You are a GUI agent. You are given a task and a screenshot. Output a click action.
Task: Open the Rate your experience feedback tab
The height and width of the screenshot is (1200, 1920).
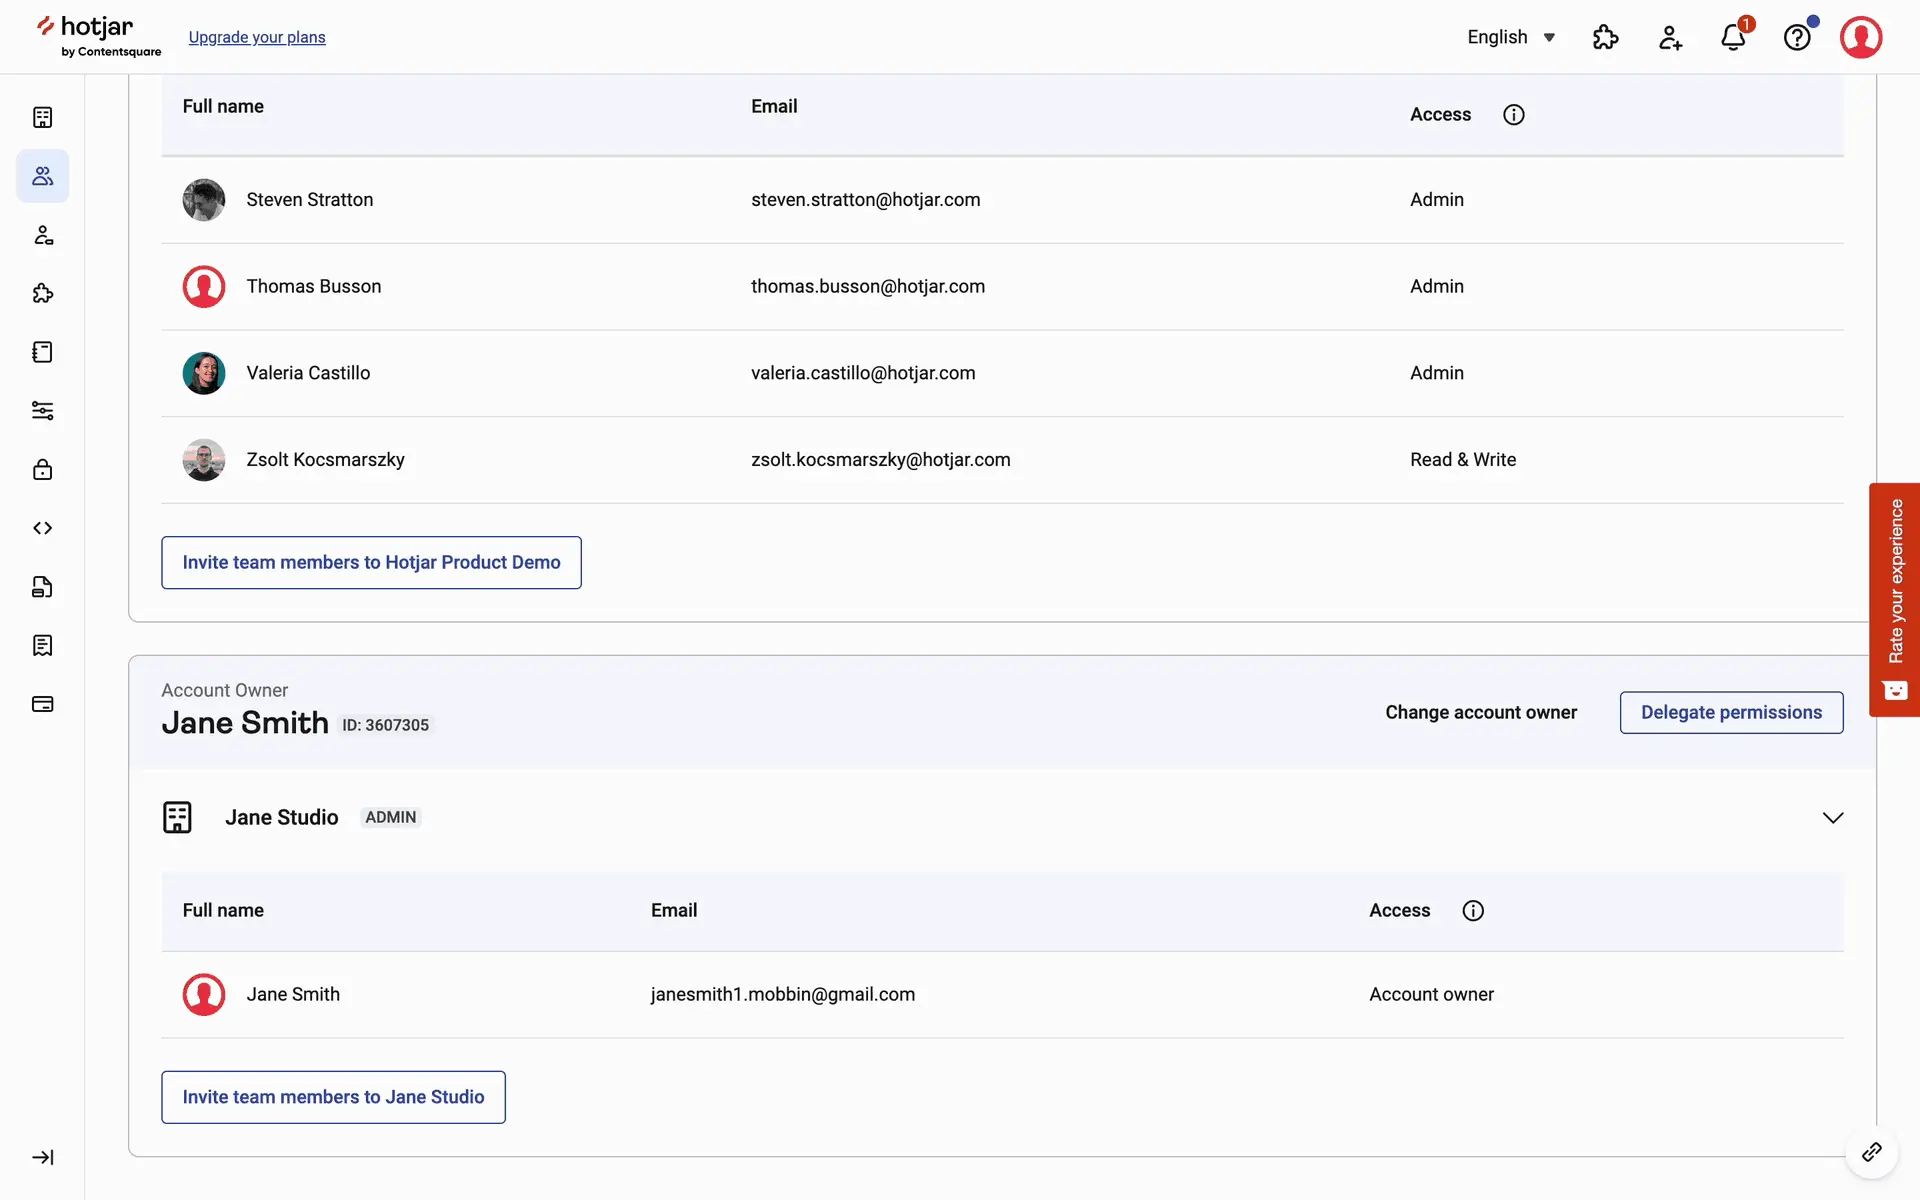pyautogui.click(x=1894, y=599)
